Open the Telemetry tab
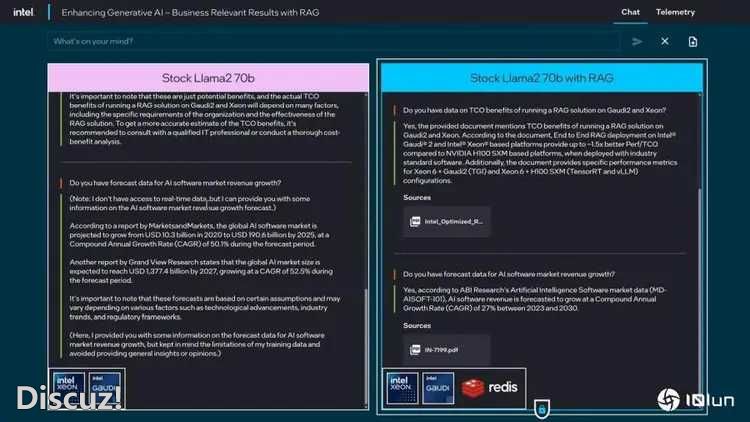The height and width of the screenshot is (422, 750). point(675,12)
